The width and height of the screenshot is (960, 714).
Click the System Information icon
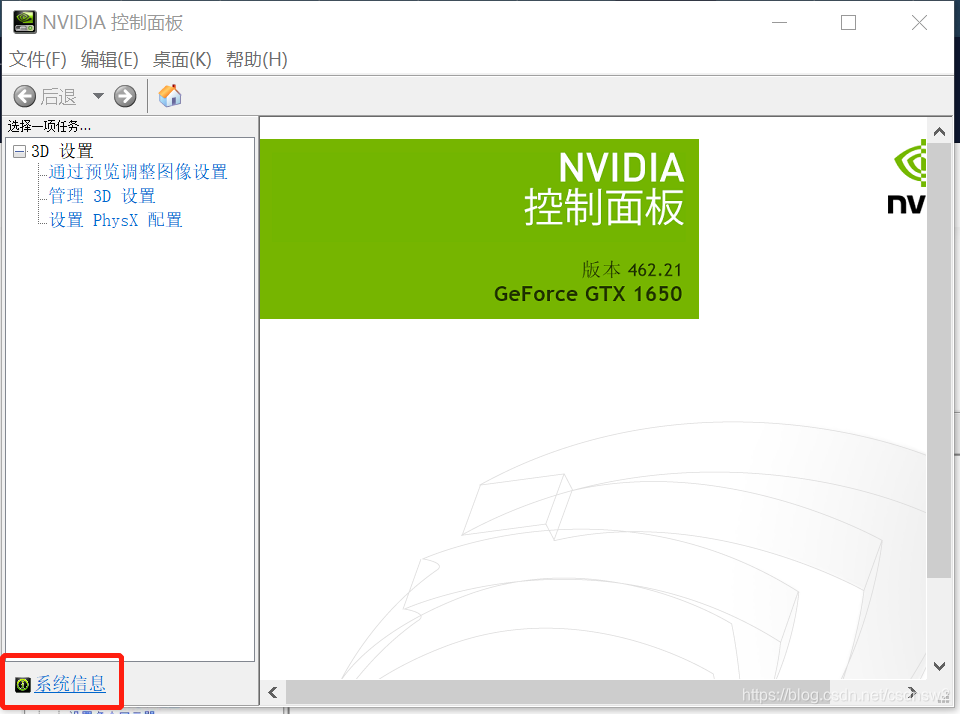[x=23, y=684]
